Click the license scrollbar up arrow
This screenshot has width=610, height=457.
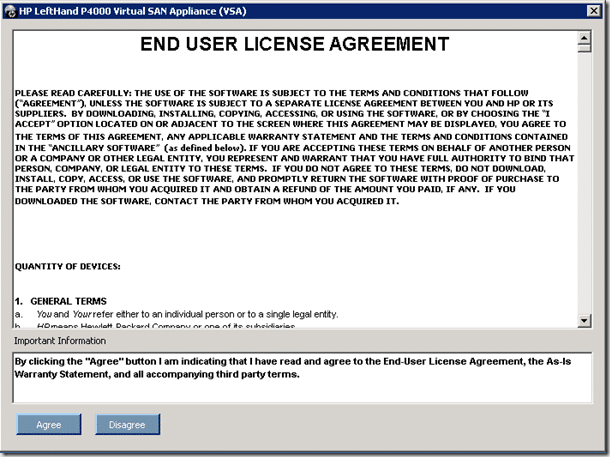coord(584,38)
